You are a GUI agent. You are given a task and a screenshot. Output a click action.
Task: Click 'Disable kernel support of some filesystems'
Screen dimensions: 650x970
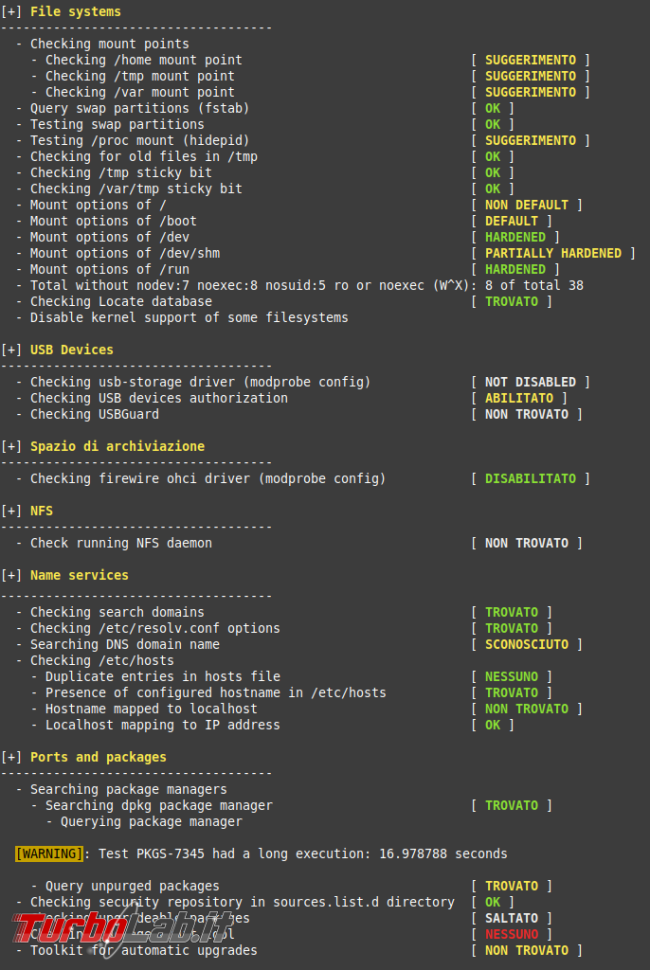(x=189, y=317)
